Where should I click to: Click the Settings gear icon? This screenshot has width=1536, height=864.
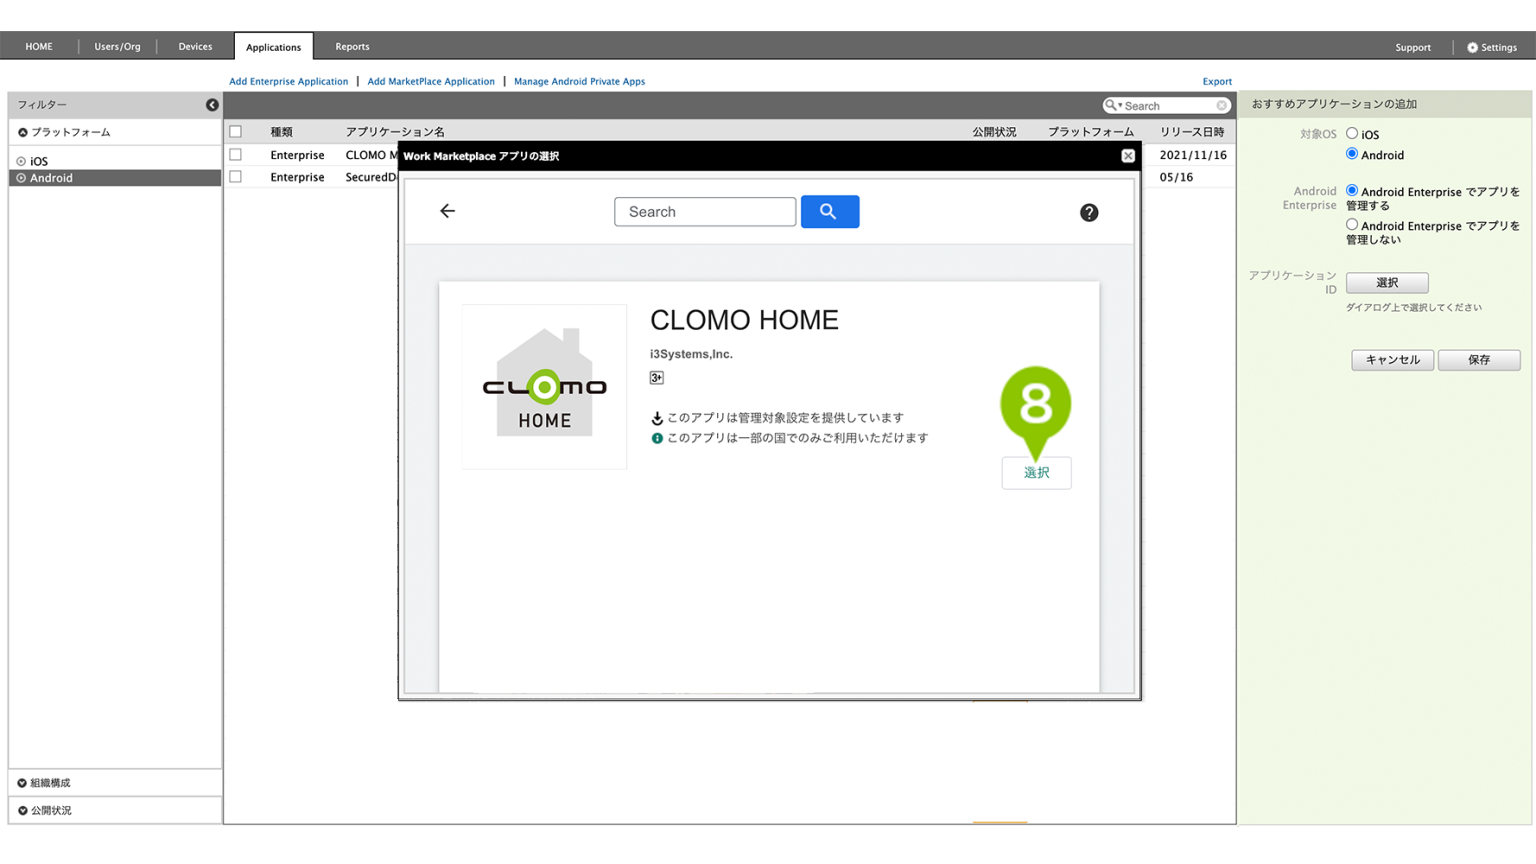tap(1472, 48)
